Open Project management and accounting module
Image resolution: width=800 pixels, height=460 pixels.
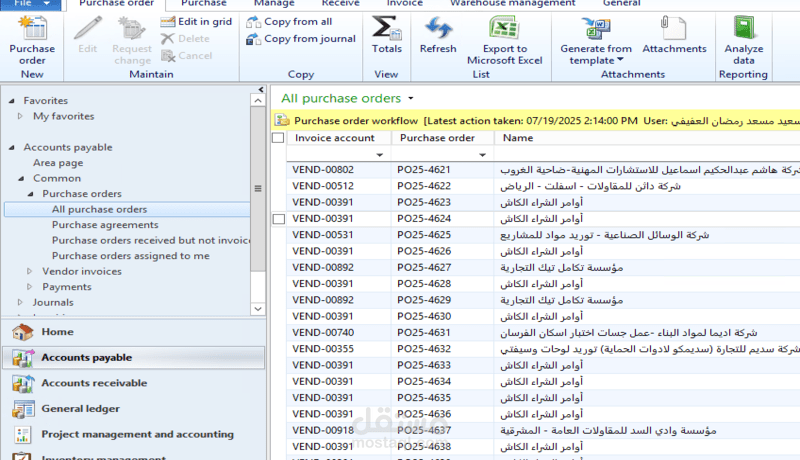pos(134,434)
